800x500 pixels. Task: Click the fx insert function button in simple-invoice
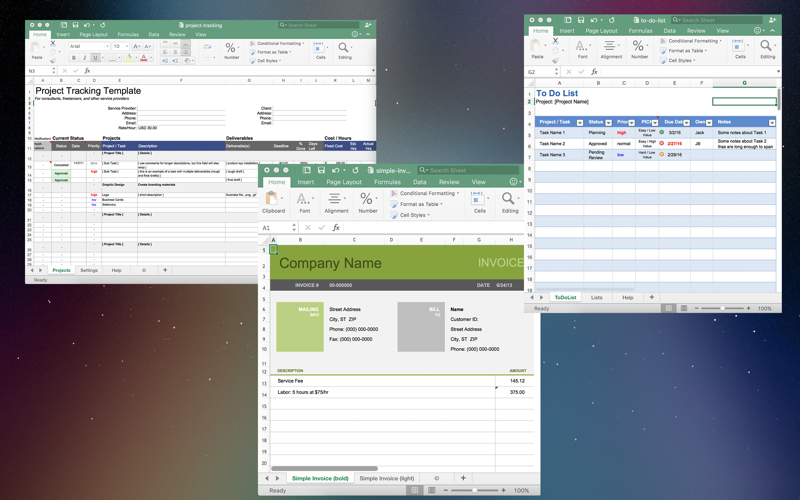(x=336, y=228)
